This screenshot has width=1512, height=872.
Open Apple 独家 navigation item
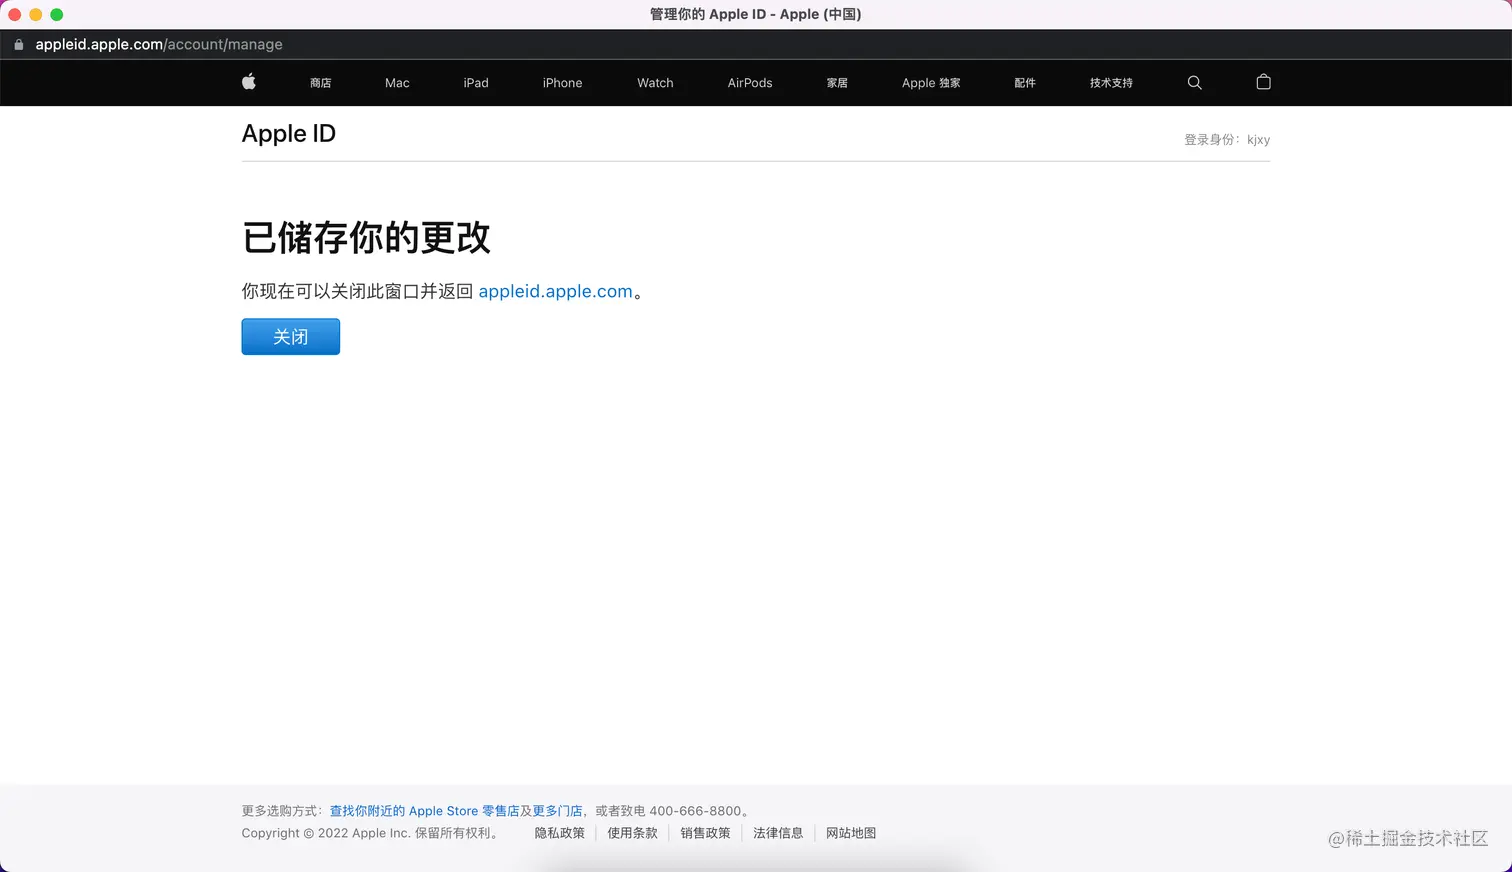click(931, 83)
